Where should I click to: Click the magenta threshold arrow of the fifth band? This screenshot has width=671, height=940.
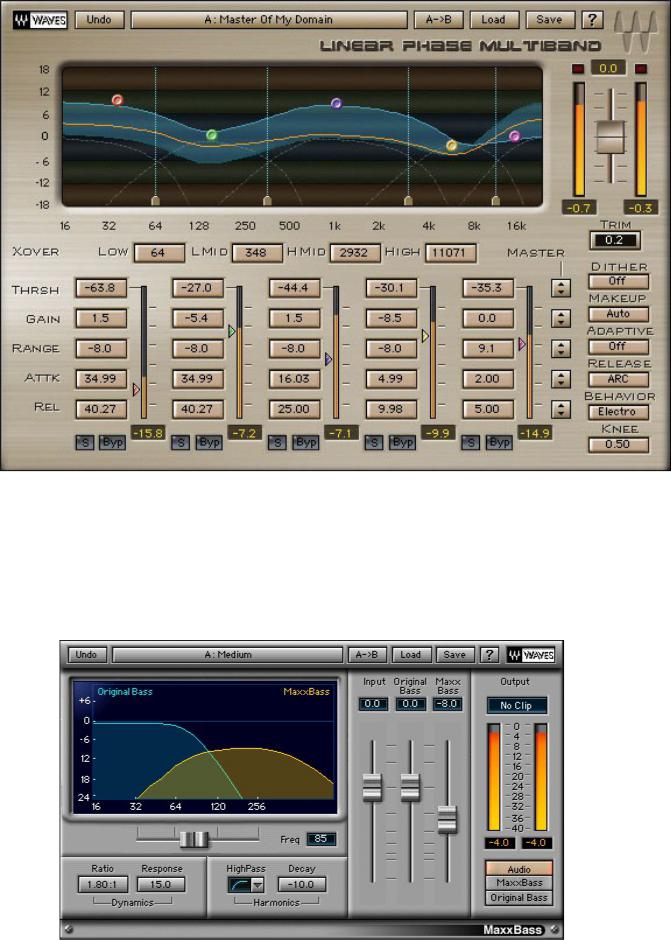click(522, 344)
